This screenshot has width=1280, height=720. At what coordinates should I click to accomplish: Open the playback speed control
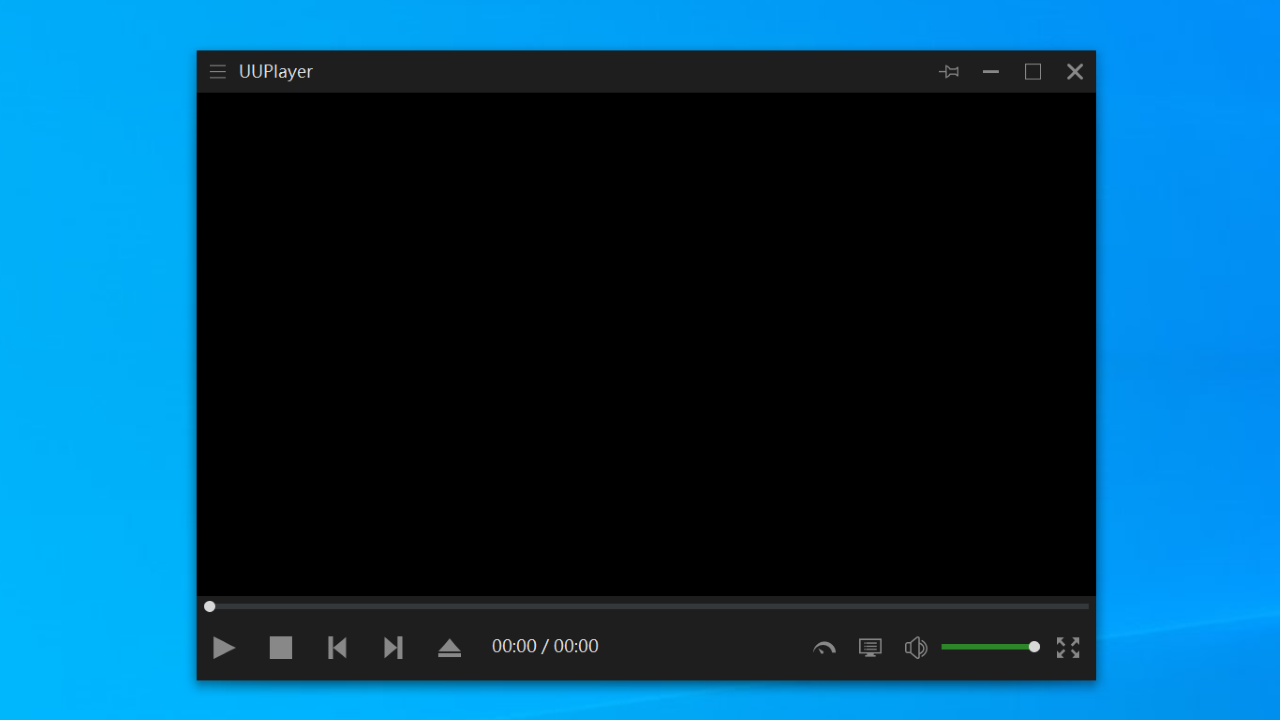pos(824,648)
